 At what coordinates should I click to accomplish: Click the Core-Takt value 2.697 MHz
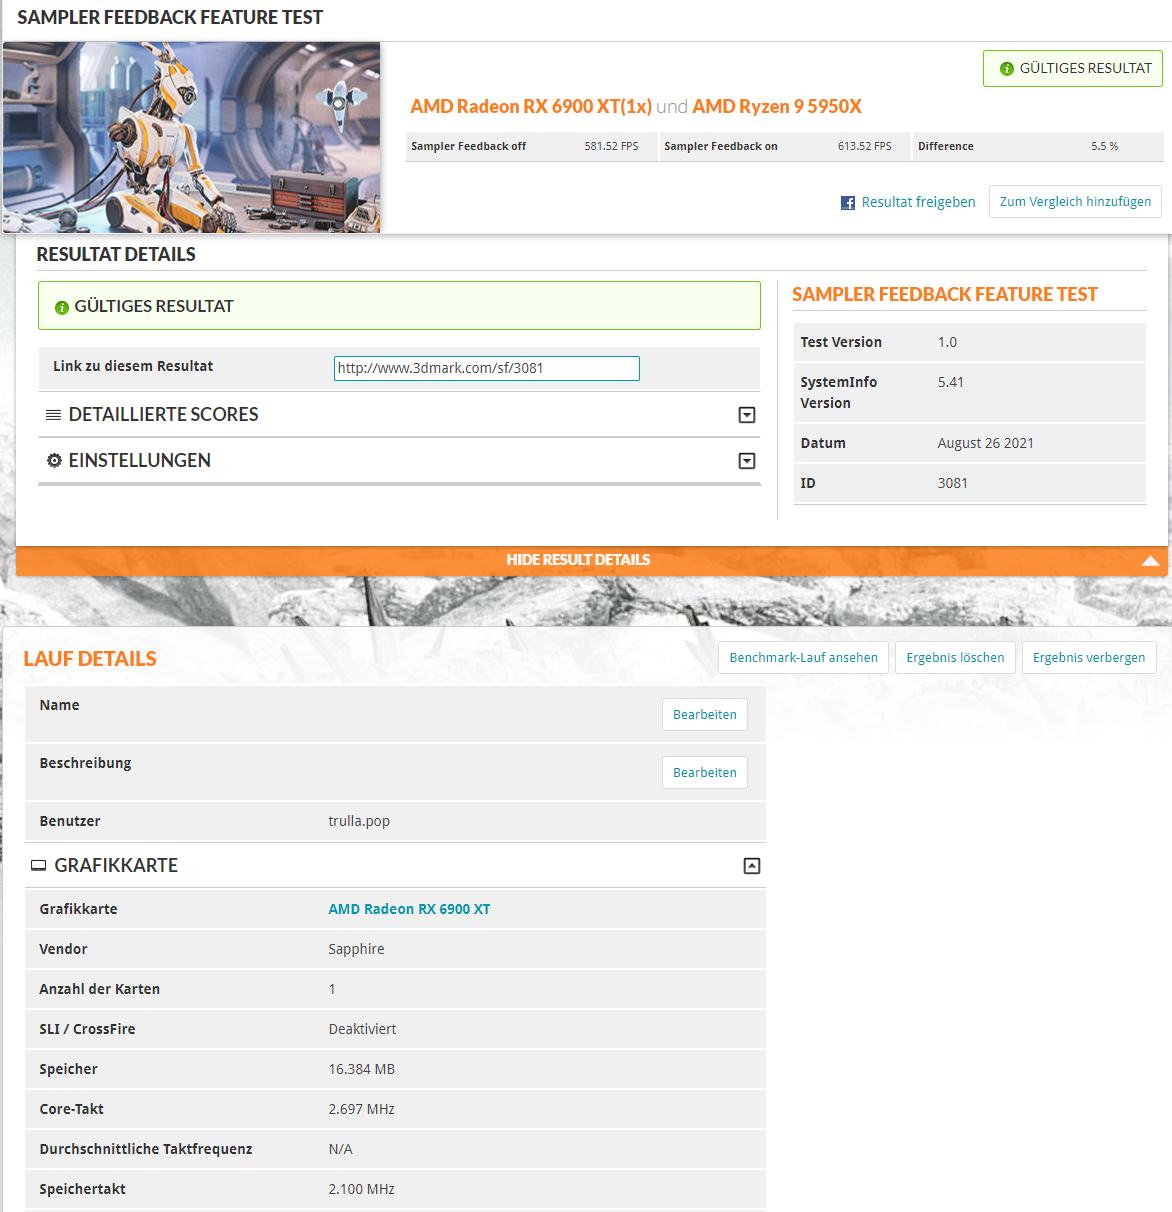click(x=361, y=1109)
